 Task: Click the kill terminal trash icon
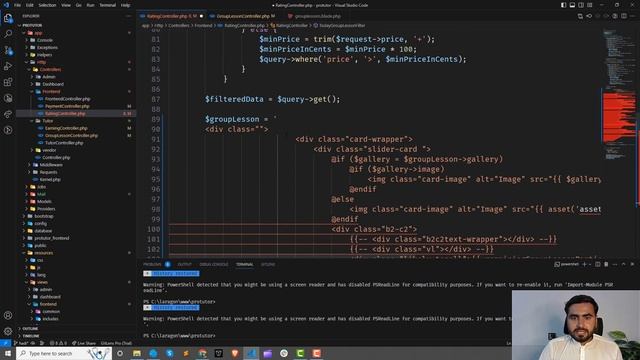click(606, 264)
